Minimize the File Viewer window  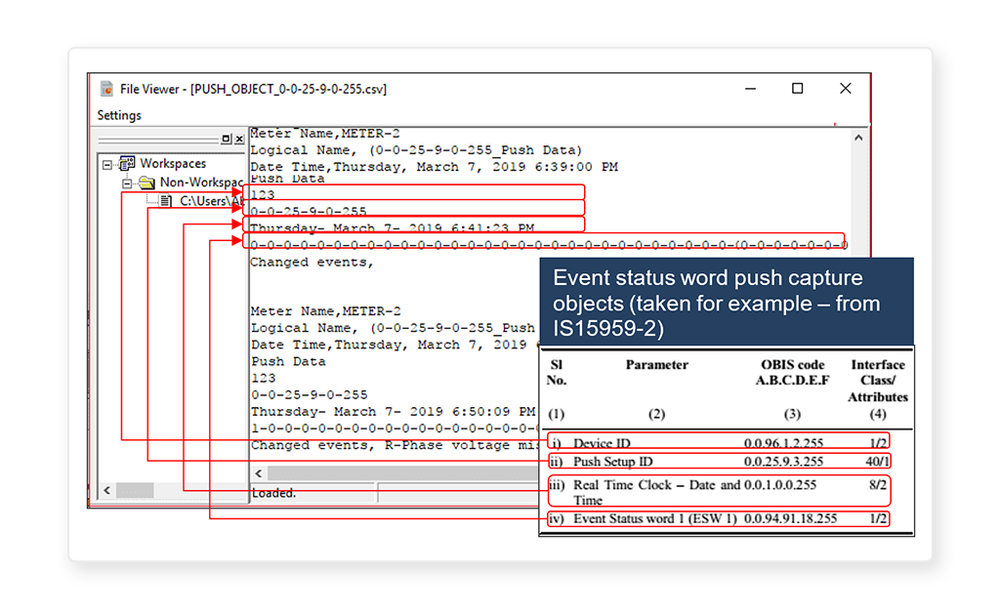click(749, 88)
